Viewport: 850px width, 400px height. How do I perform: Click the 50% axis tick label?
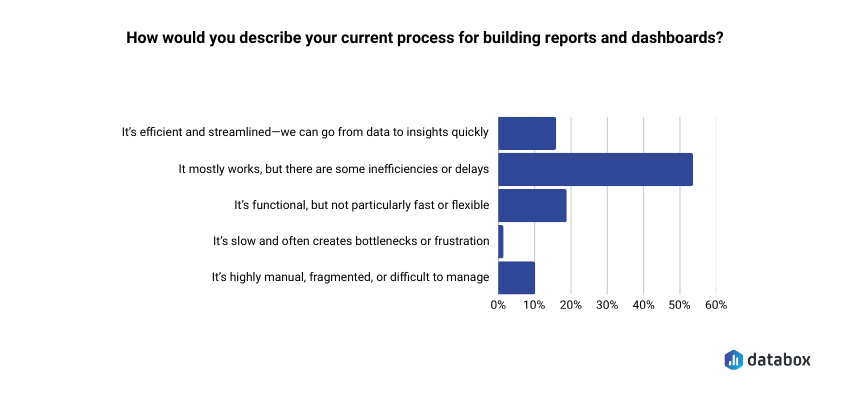click(x=680, y=304)
